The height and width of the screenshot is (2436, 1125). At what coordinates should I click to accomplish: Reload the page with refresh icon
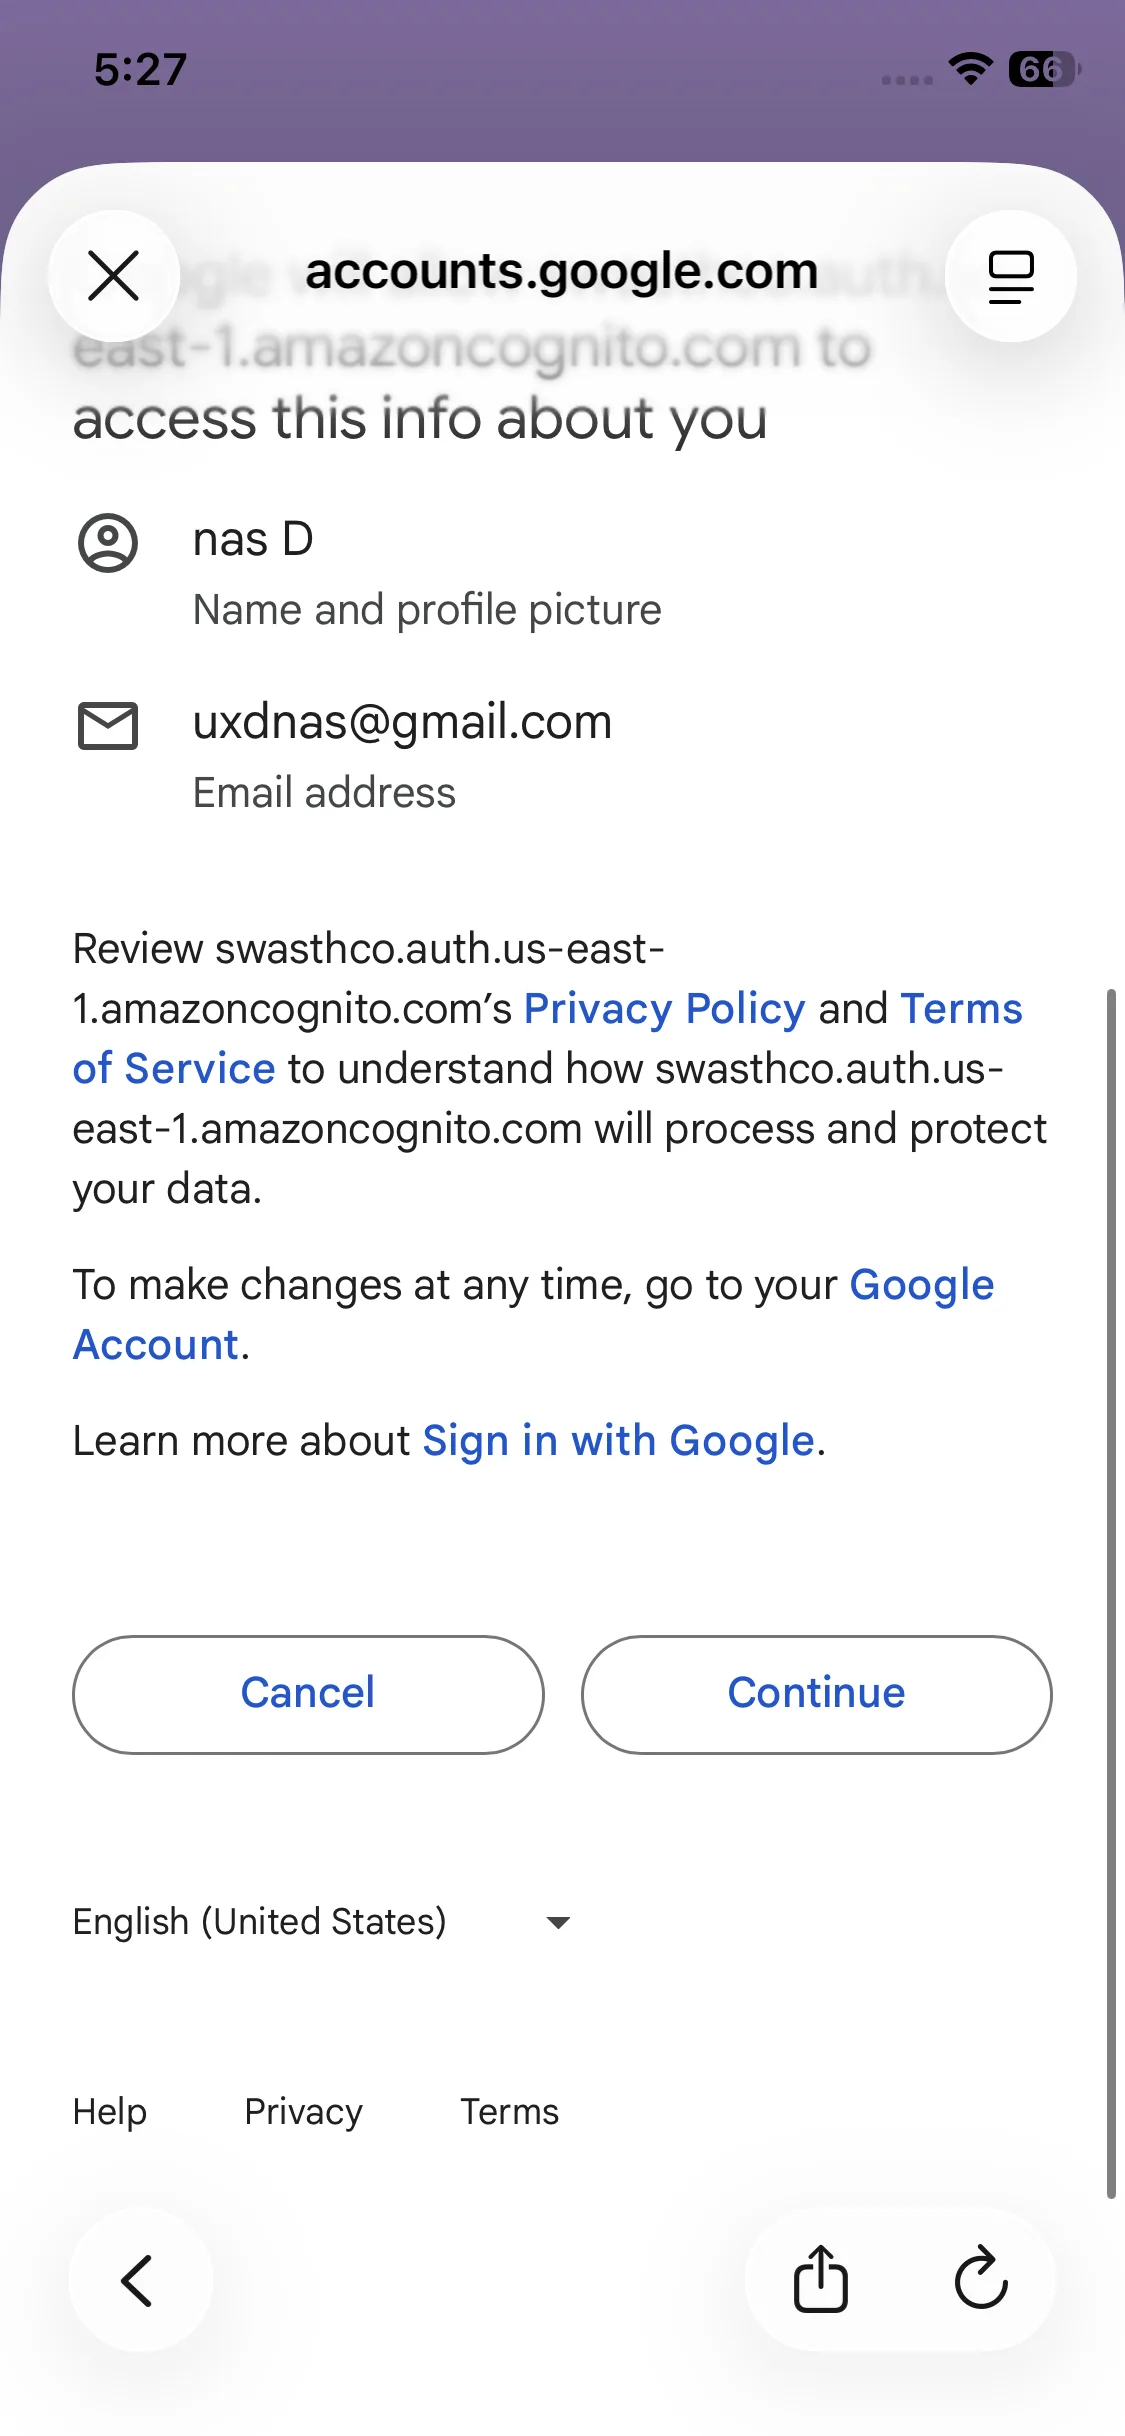(980, 2280)
